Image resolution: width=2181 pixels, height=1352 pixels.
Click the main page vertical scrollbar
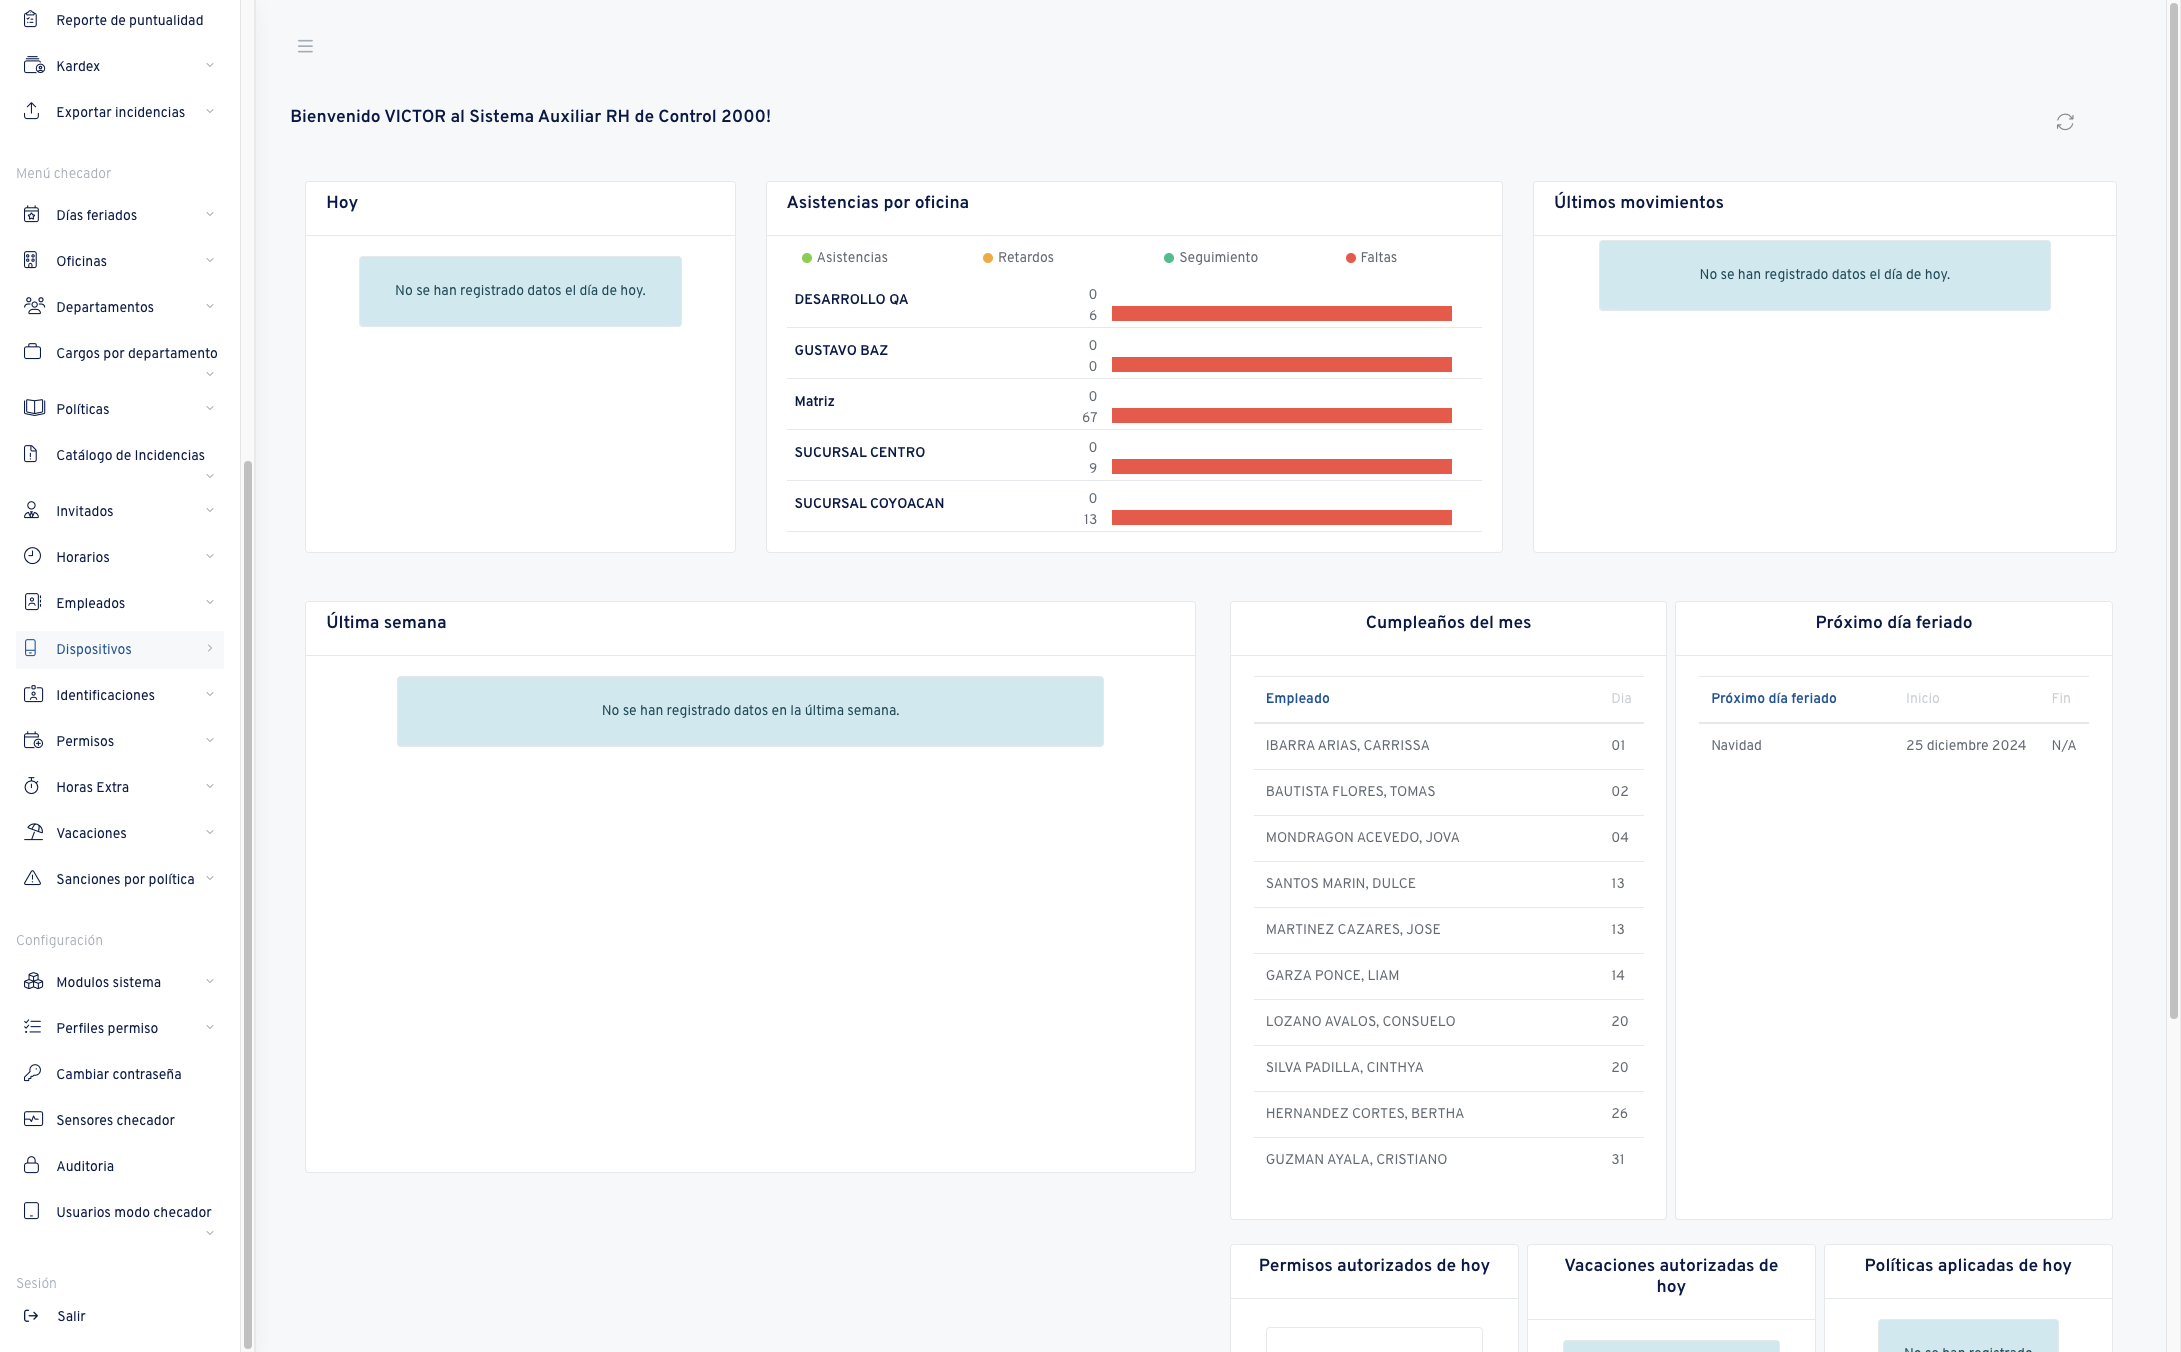pyautogui.click(x=2173, y=510)
